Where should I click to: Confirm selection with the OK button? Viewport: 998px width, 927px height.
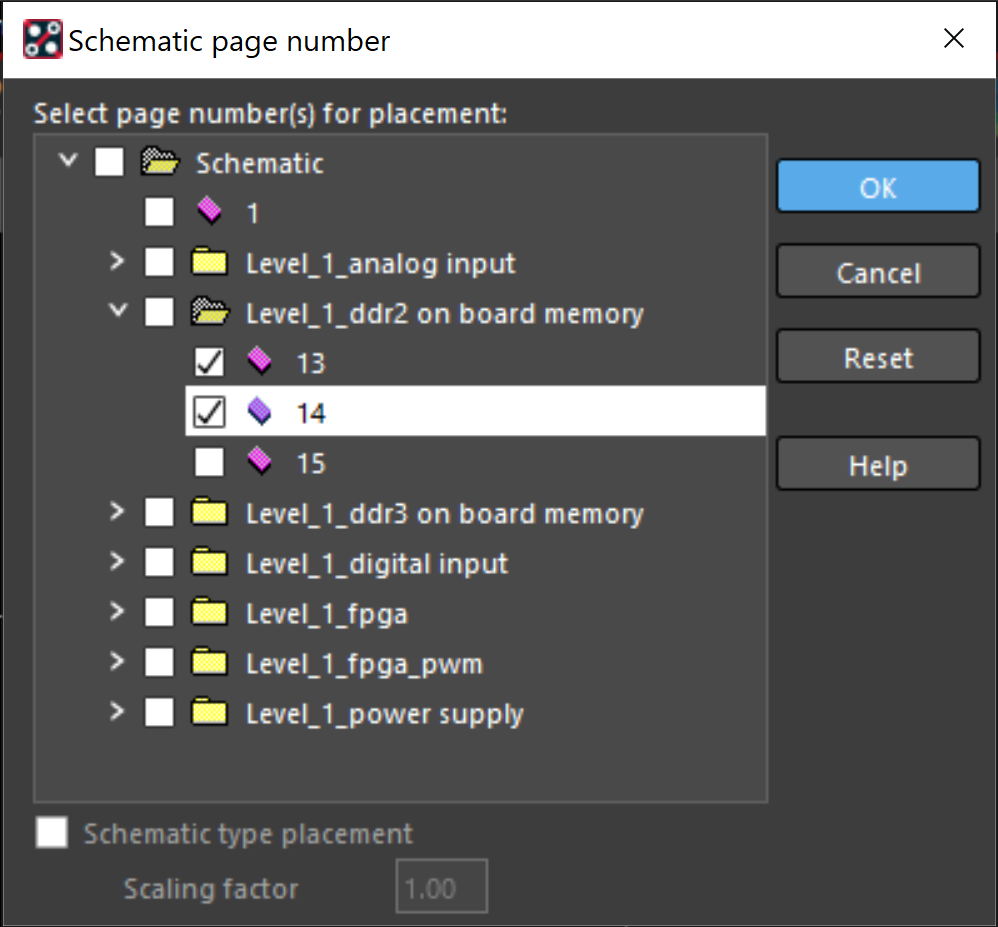[878, 186]
